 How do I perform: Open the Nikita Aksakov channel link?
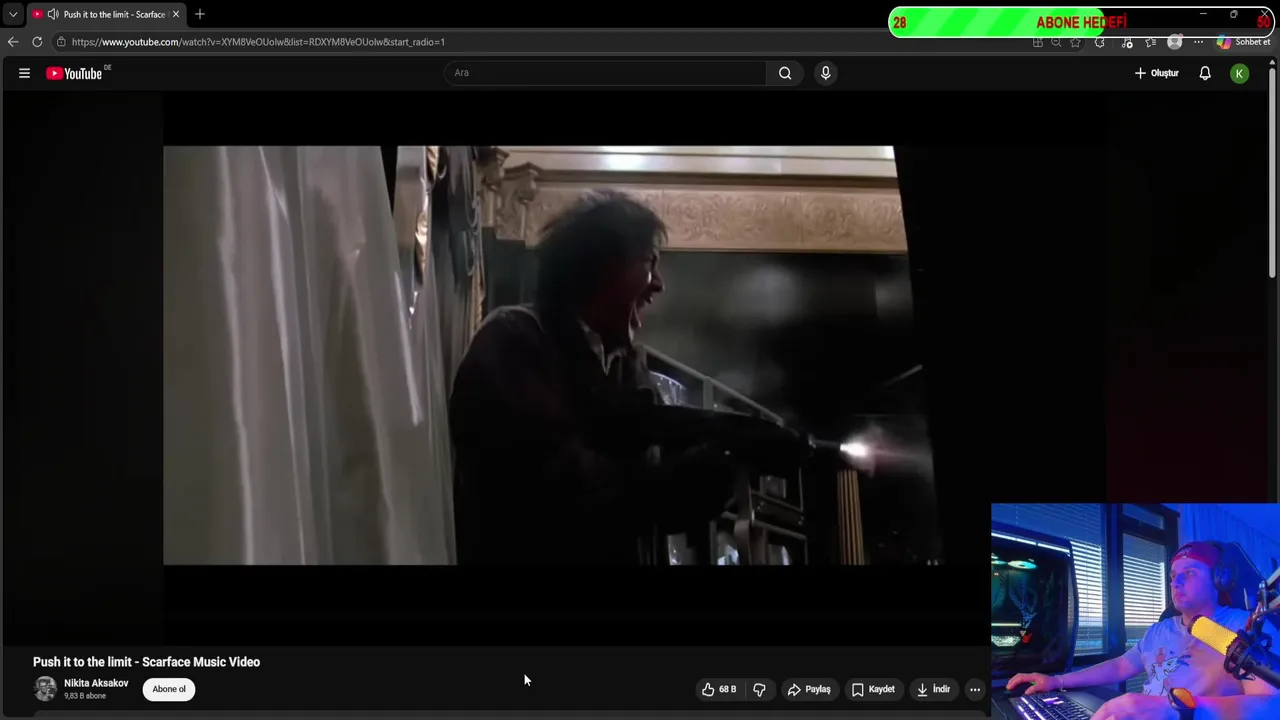(x=96, y=683)
